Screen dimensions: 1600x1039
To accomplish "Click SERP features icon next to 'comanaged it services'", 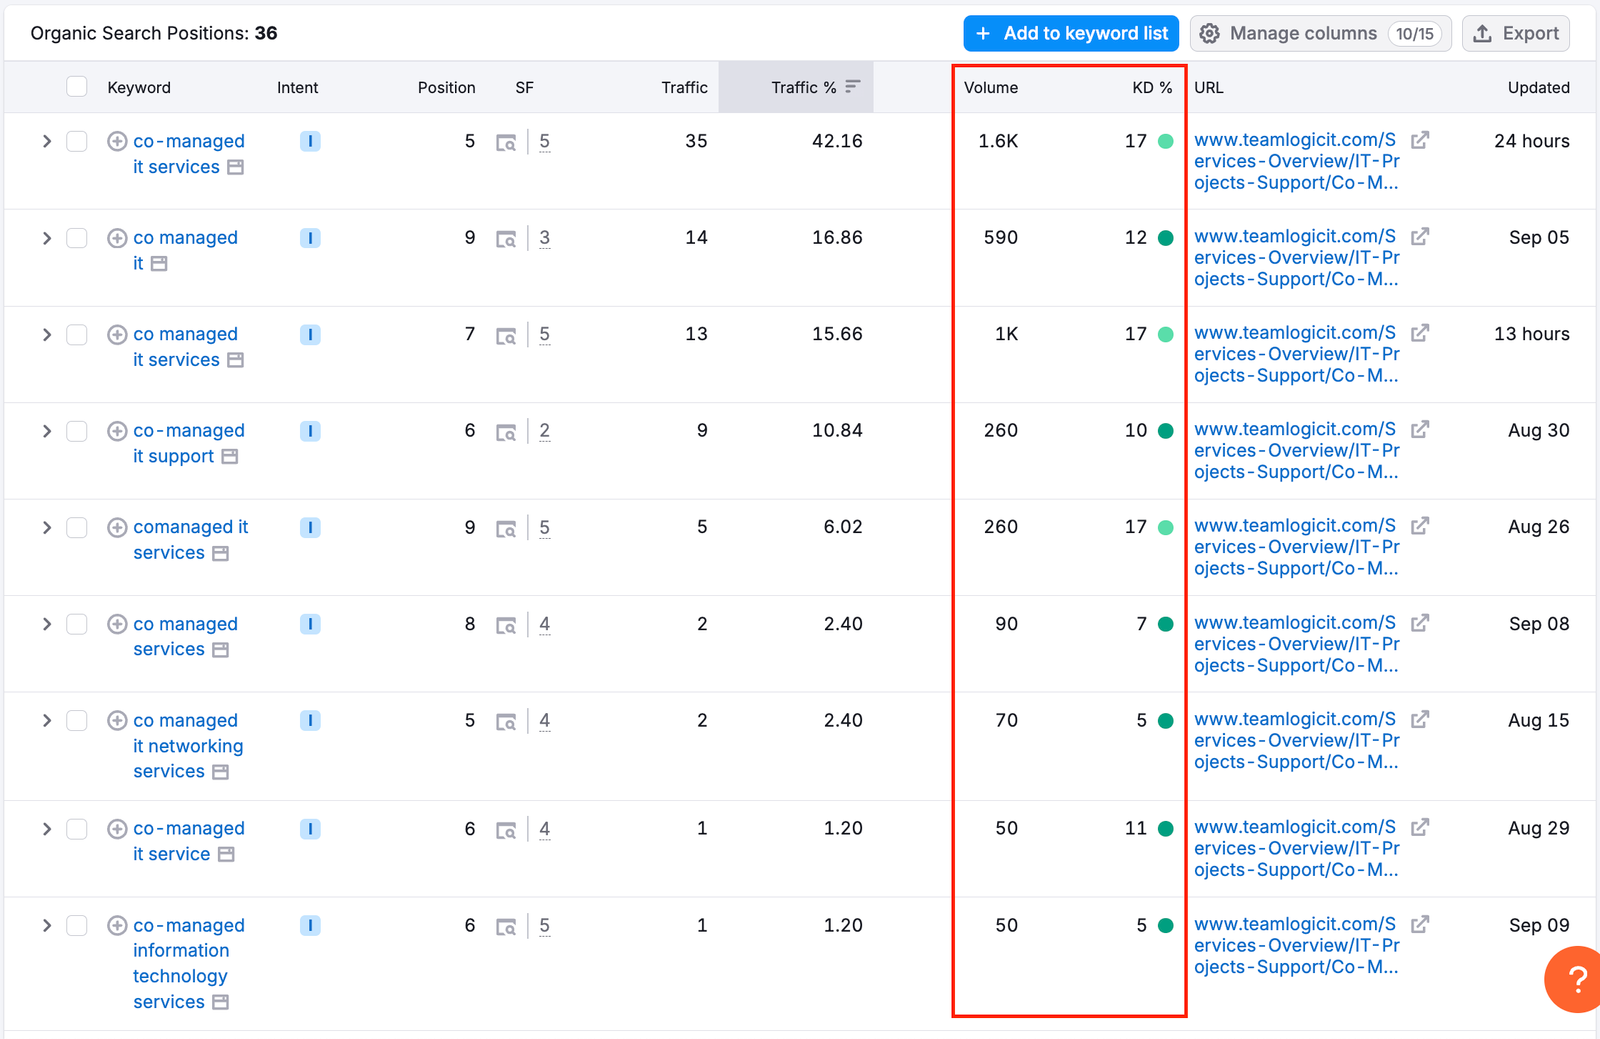I will pyautogui.click(x=506, y=528).
